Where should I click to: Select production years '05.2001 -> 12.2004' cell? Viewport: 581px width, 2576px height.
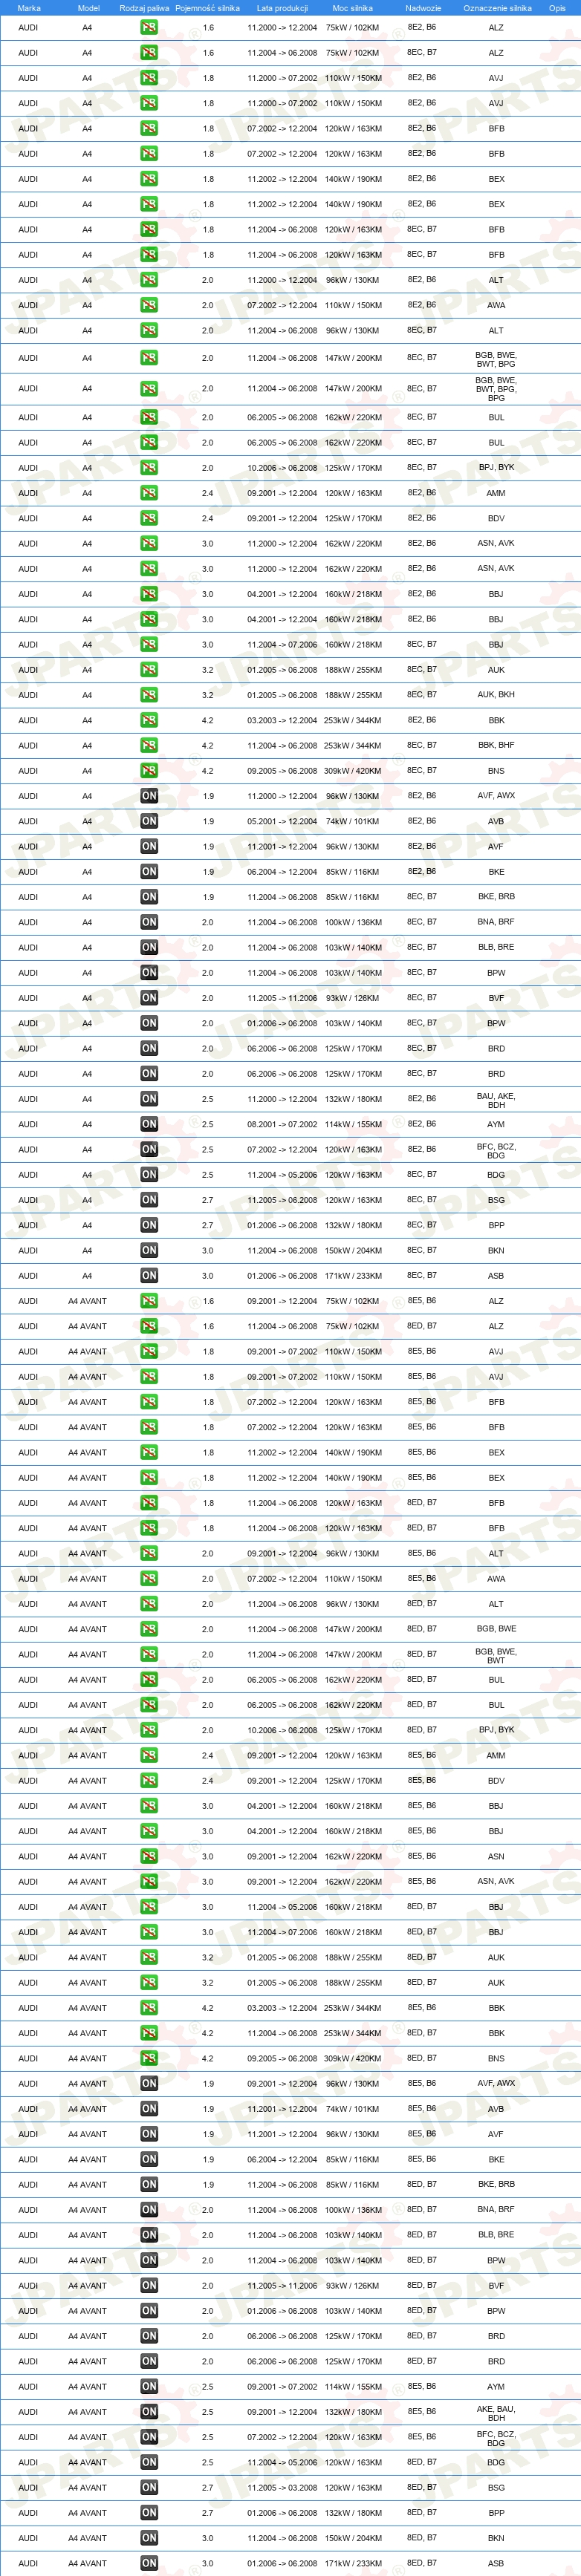[x=282, y=821]
